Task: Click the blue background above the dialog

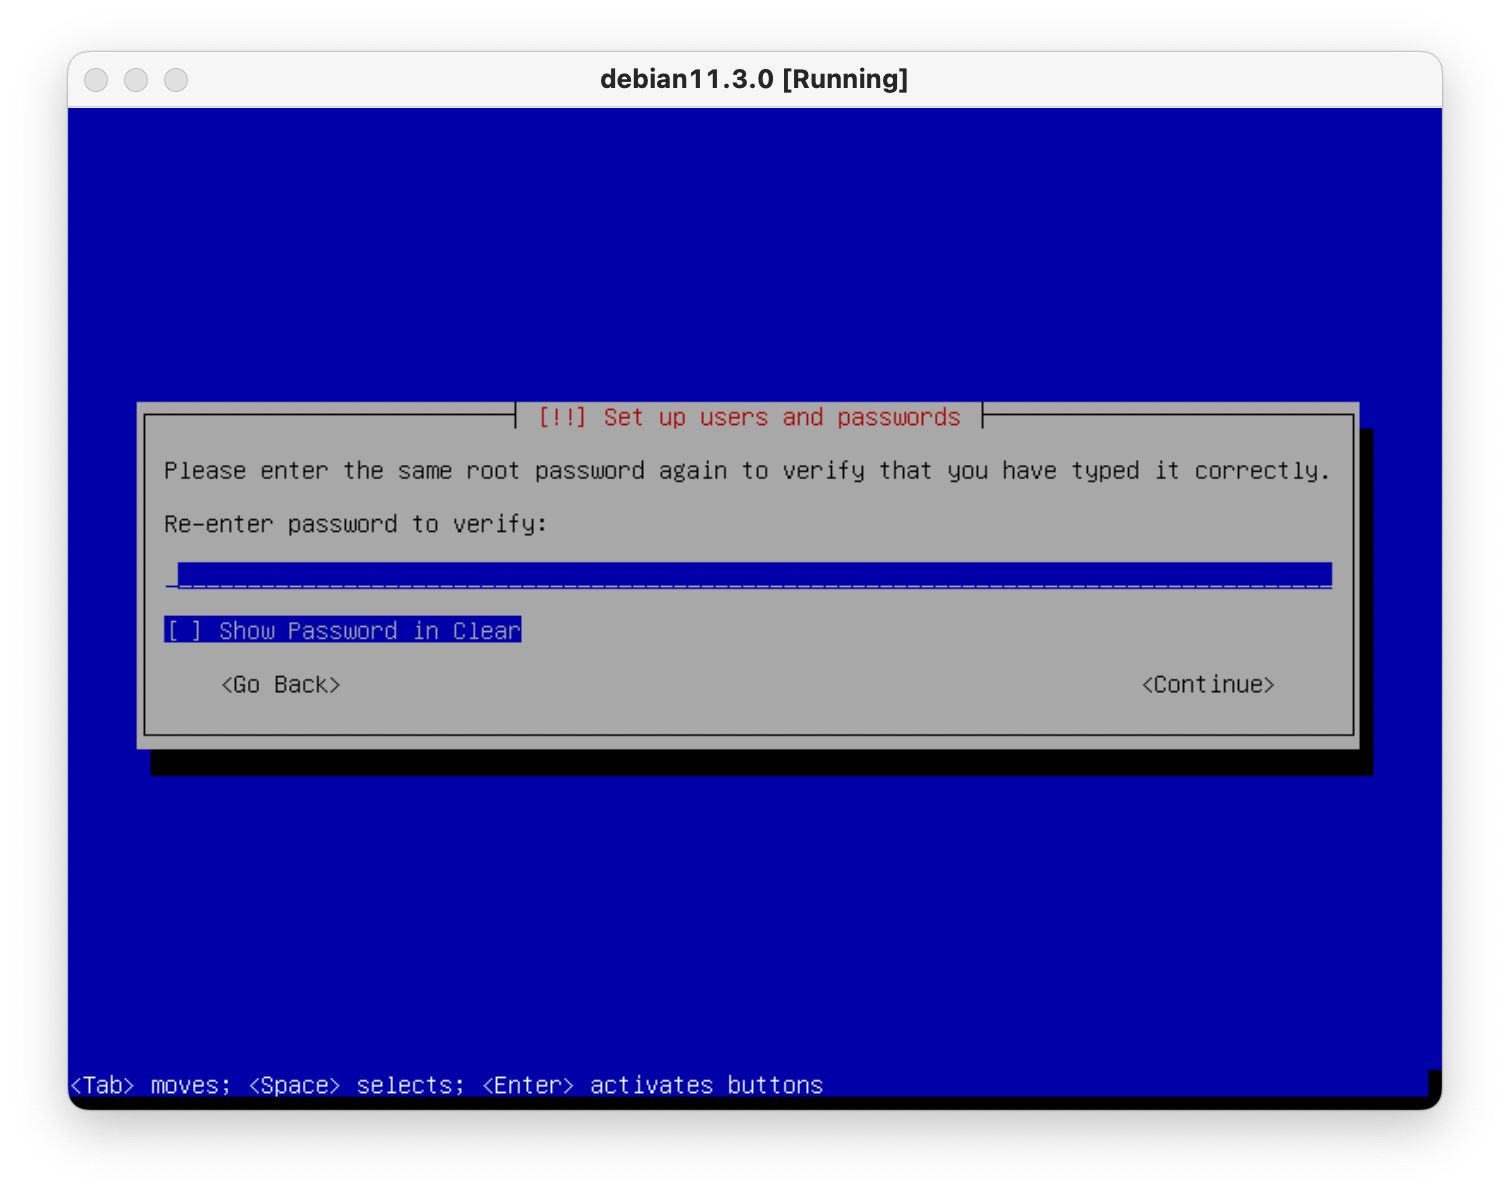Action: tap(754, 250)
